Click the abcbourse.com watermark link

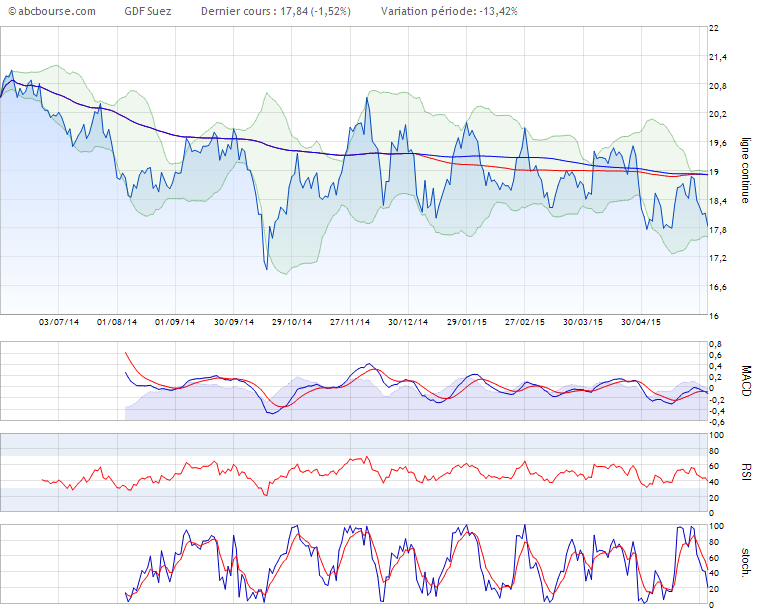click(x=51, y=11)
